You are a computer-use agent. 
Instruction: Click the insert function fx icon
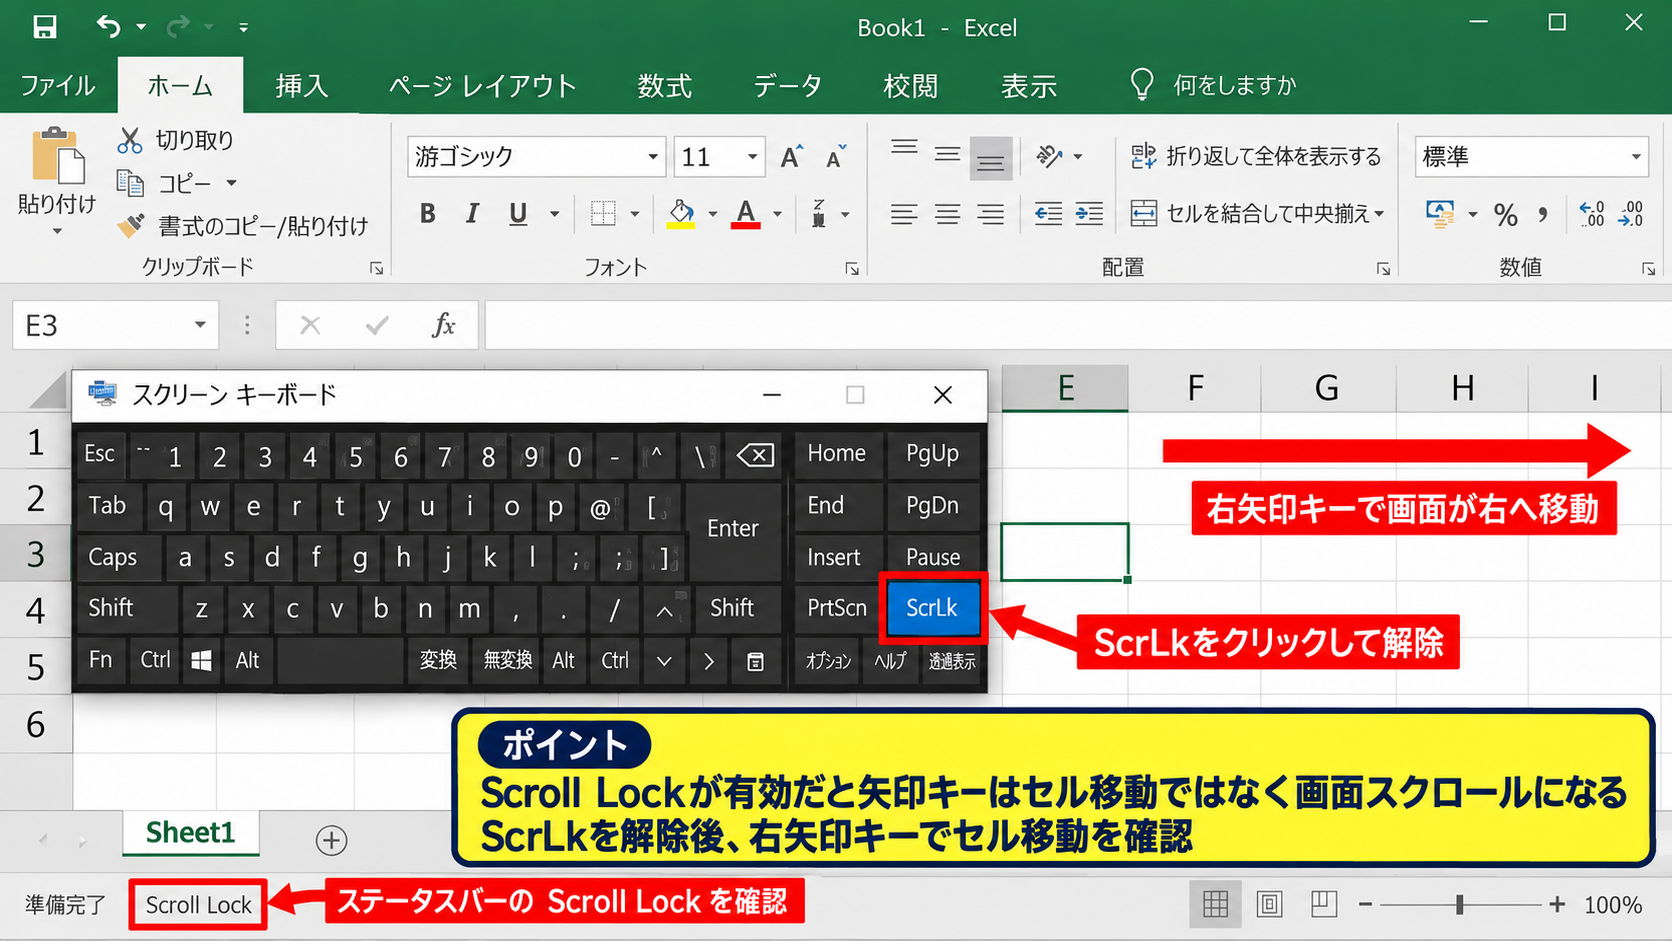click(x=443, y=325)
